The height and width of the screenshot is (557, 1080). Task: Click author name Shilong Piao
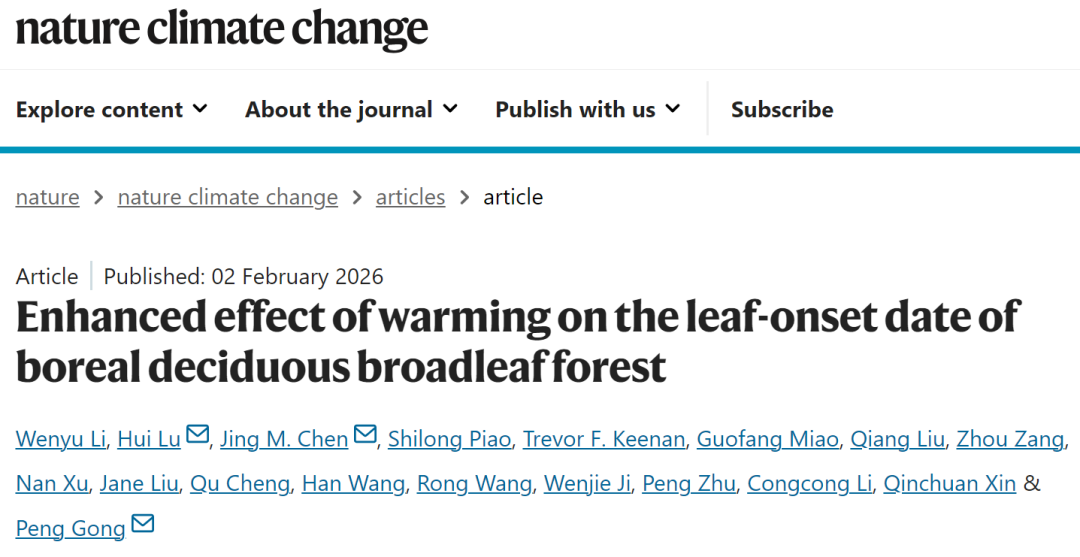[x=449, y=439]
